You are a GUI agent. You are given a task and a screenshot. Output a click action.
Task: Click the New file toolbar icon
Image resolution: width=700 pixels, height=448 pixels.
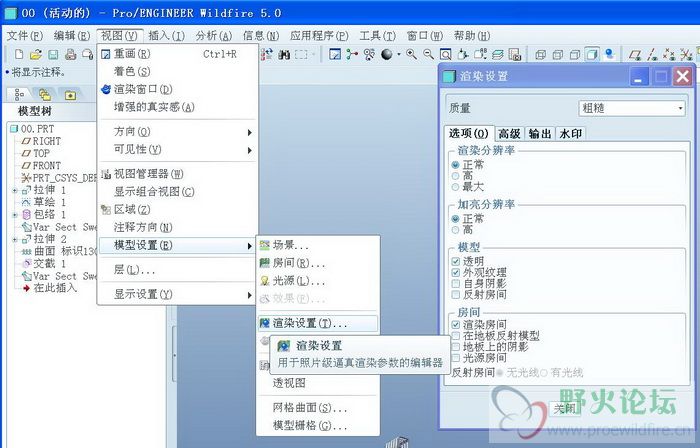point(19,54)
